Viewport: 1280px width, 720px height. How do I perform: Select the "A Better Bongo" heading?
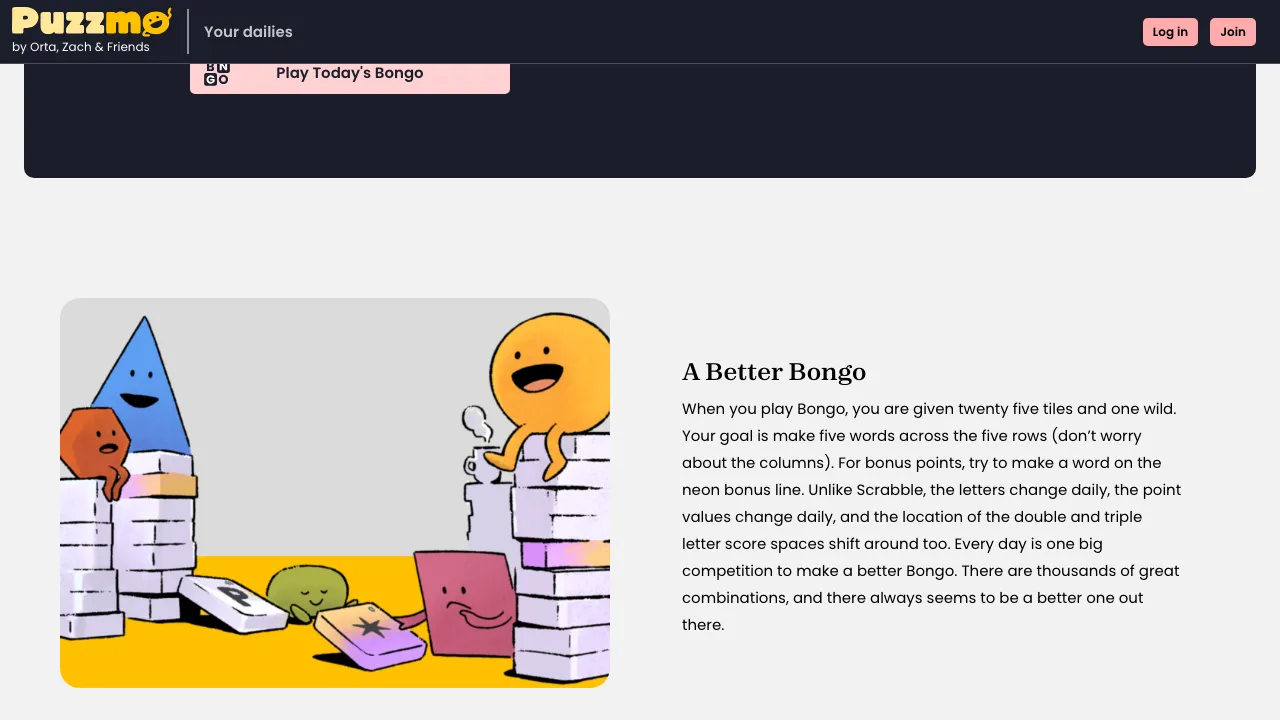(774, 372)
